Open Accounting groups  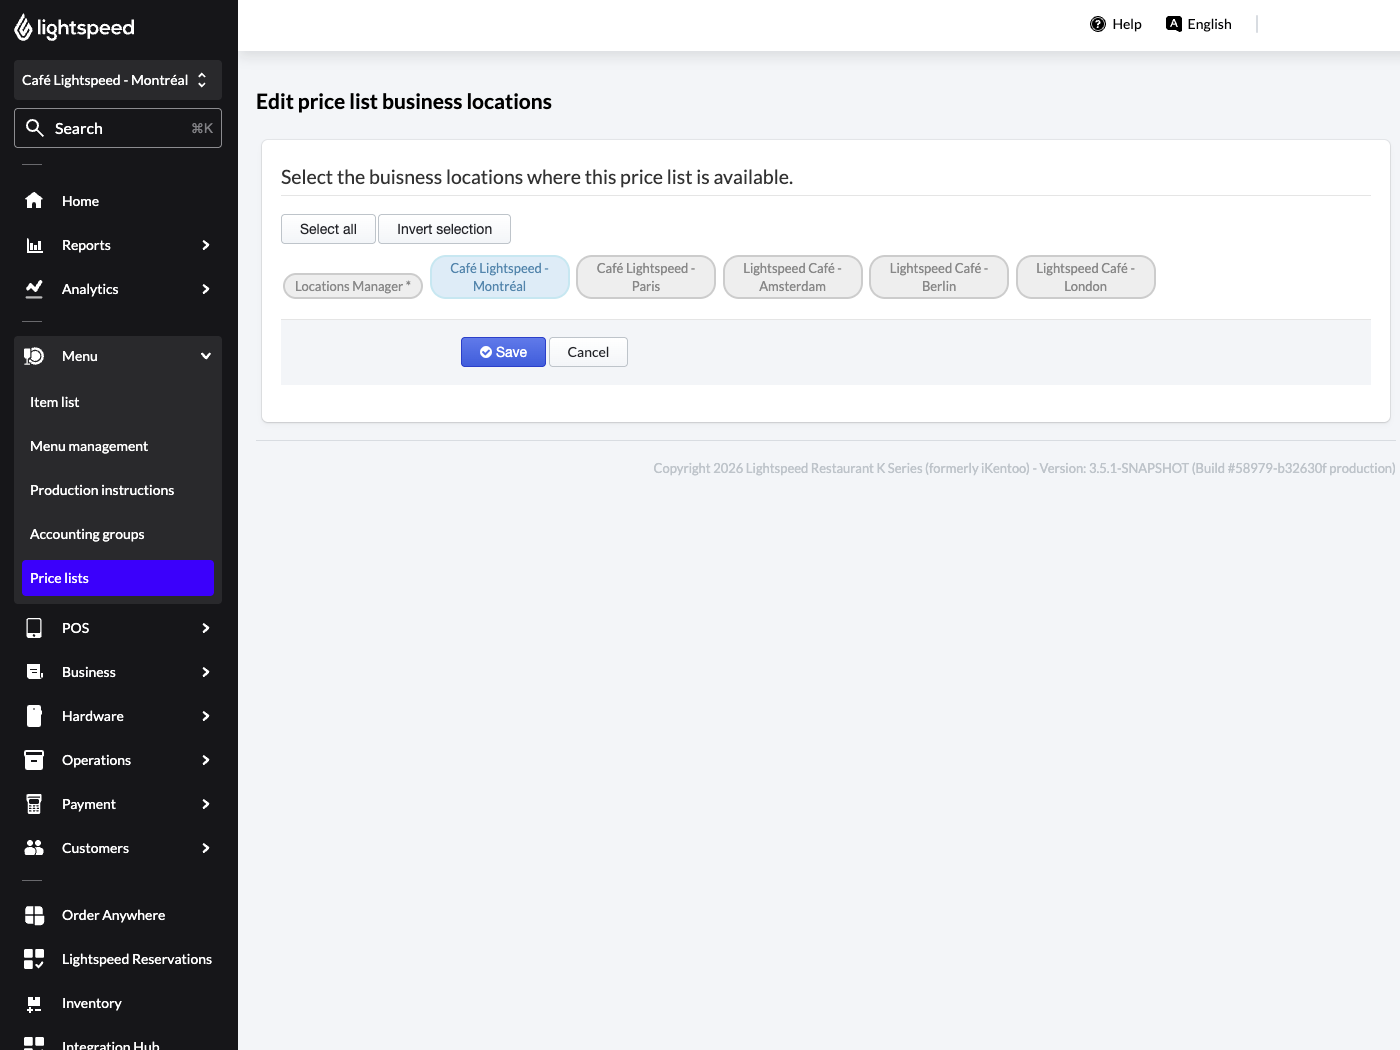118,534
